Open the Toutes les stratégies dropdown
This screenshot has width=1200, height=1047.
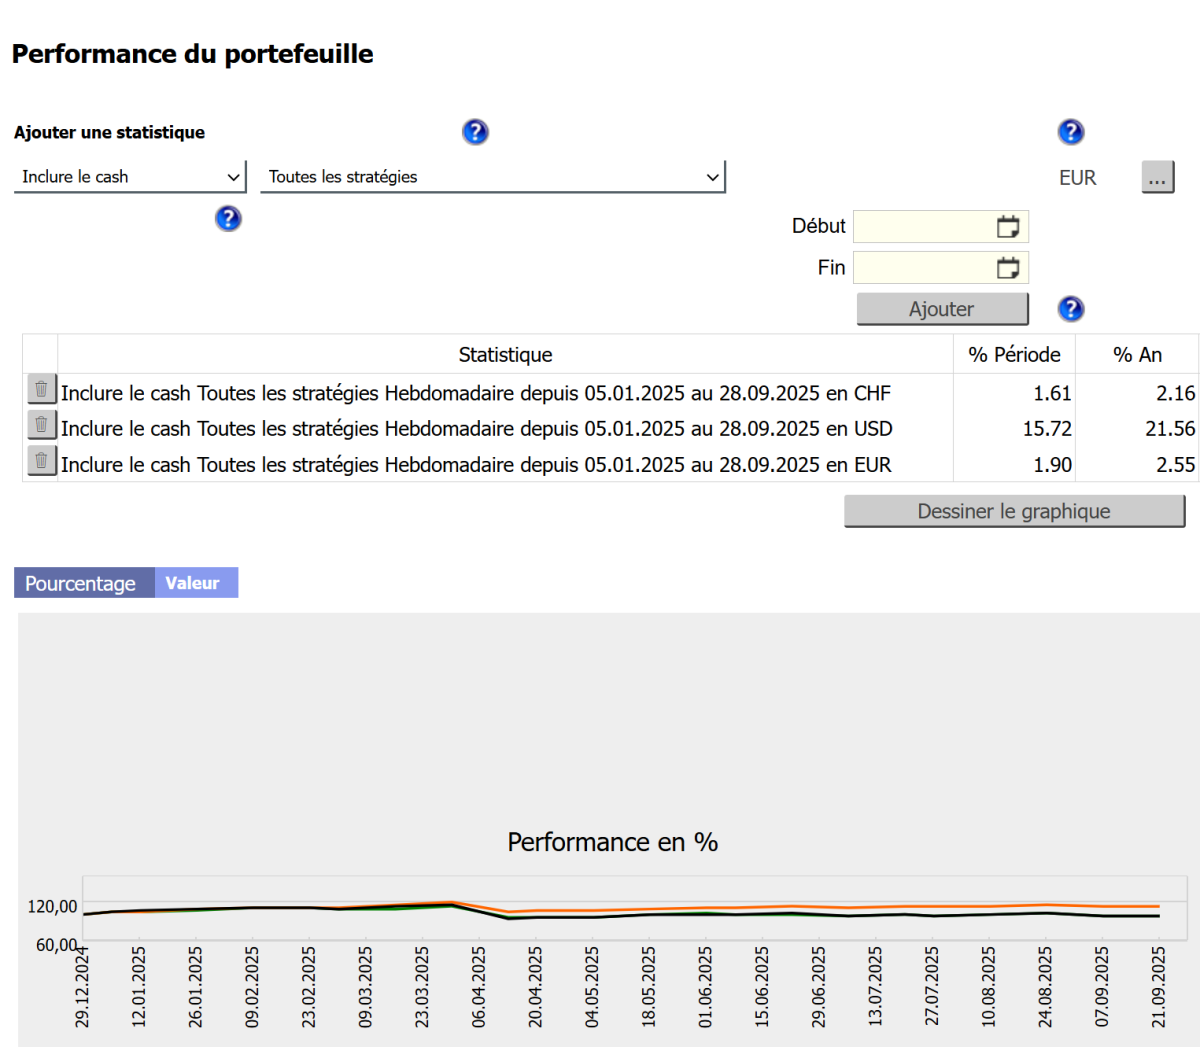[x=492, y=177]
